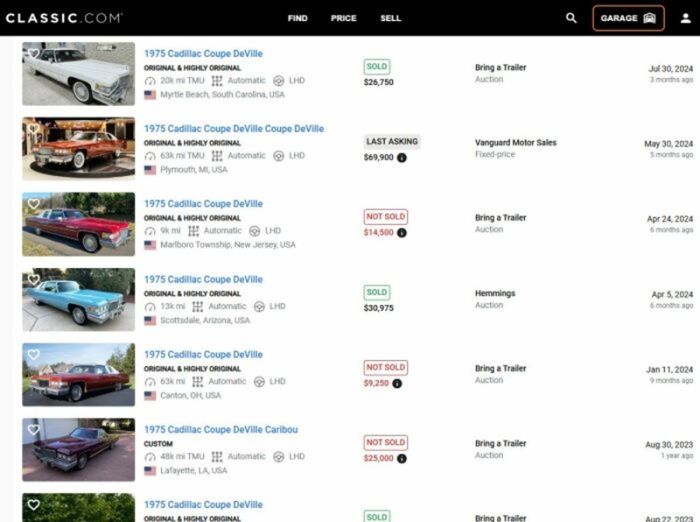This screenshot has width=700, height=522.
Task: Click the CLASSIC.COM logo
Action: (x=64, y=18)
